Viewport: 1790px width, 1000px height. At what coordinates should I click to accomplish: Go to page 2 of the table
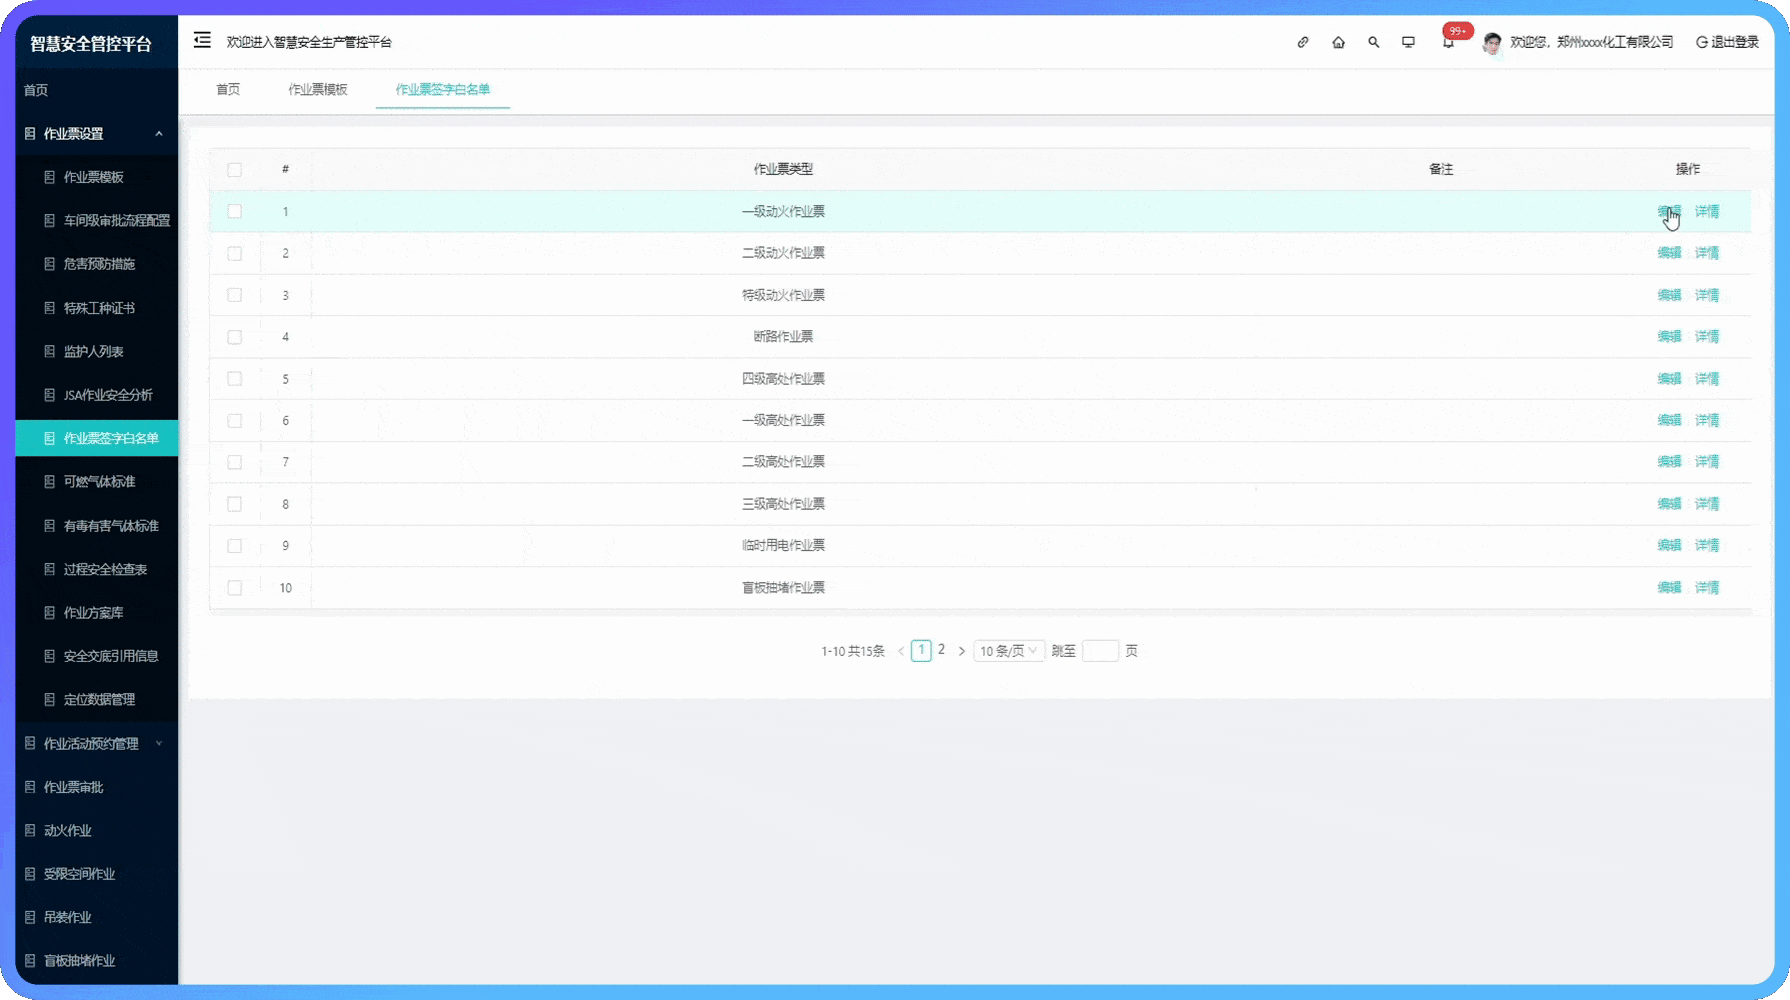[941, 650]
